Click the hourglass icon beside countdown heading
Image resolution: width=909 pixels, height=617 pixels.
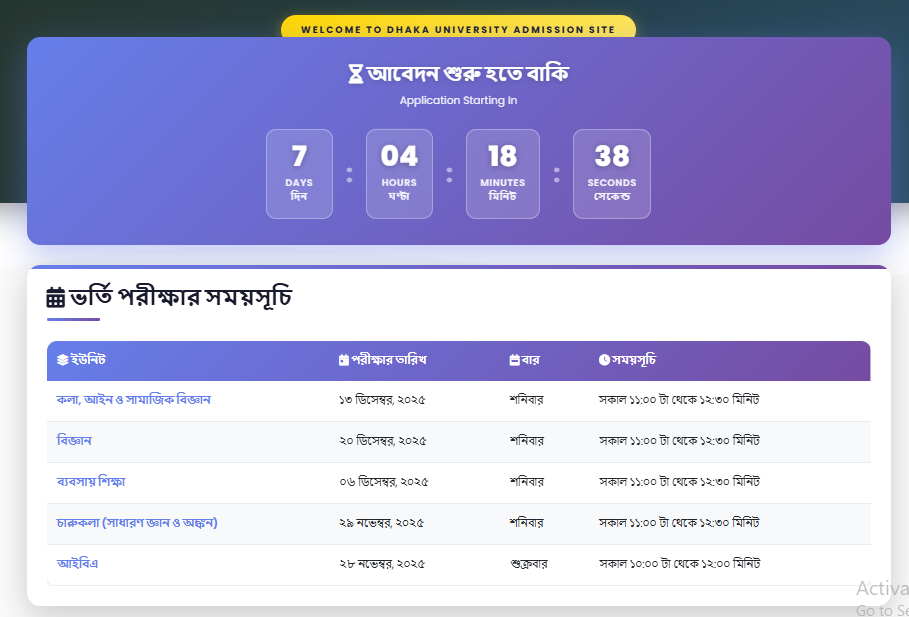point(355,74)
